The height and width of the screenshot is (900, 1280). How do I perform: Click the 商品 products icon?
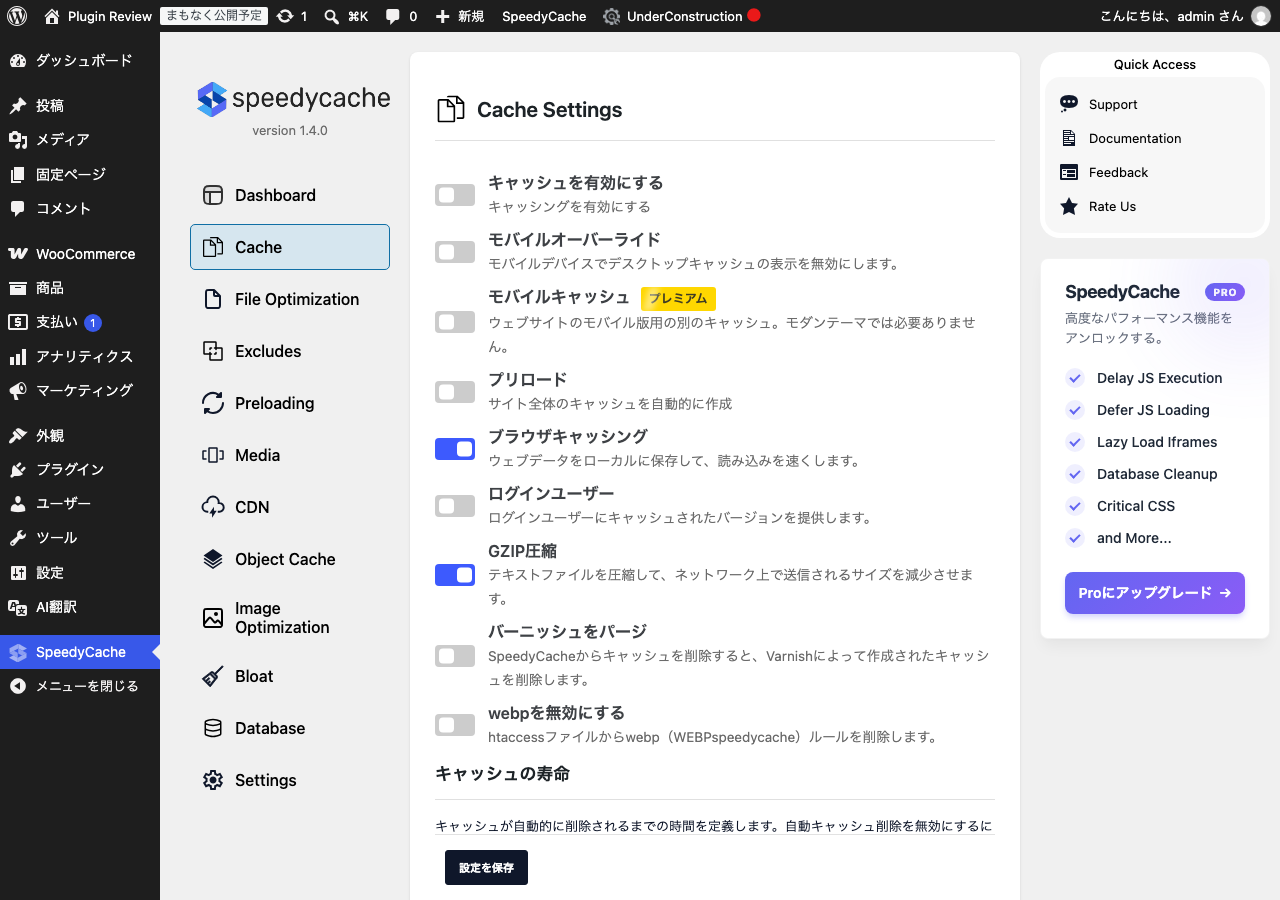click(18, 288)
